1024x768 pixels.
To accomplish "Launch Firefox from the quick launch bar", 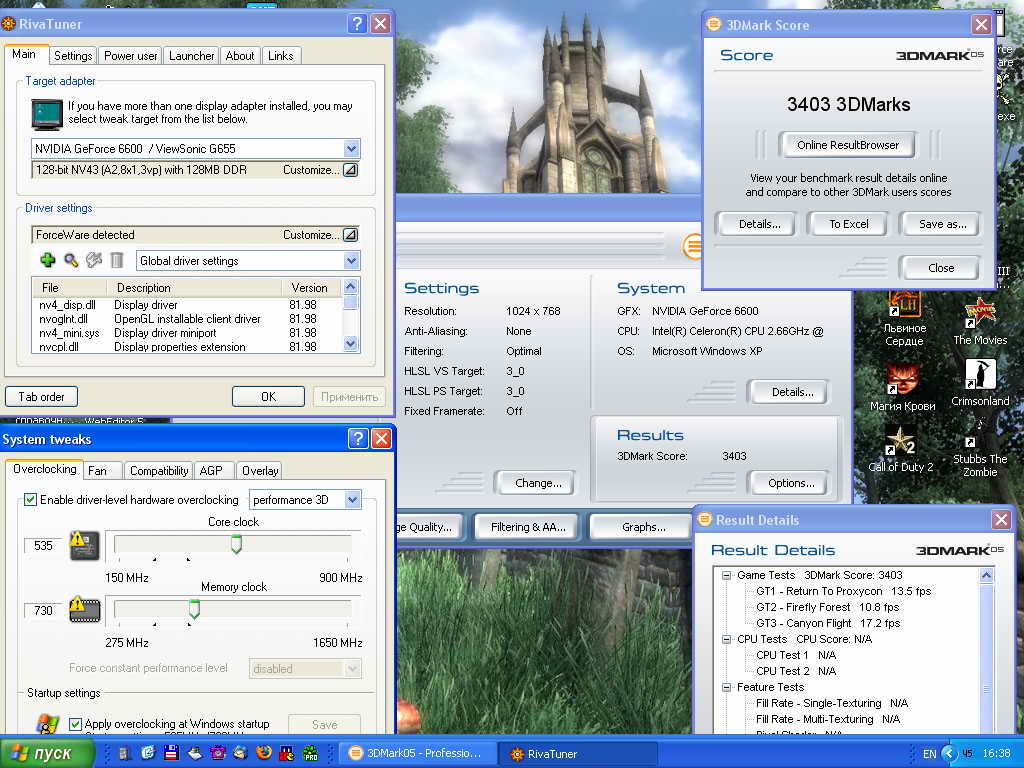I will 264,753.
